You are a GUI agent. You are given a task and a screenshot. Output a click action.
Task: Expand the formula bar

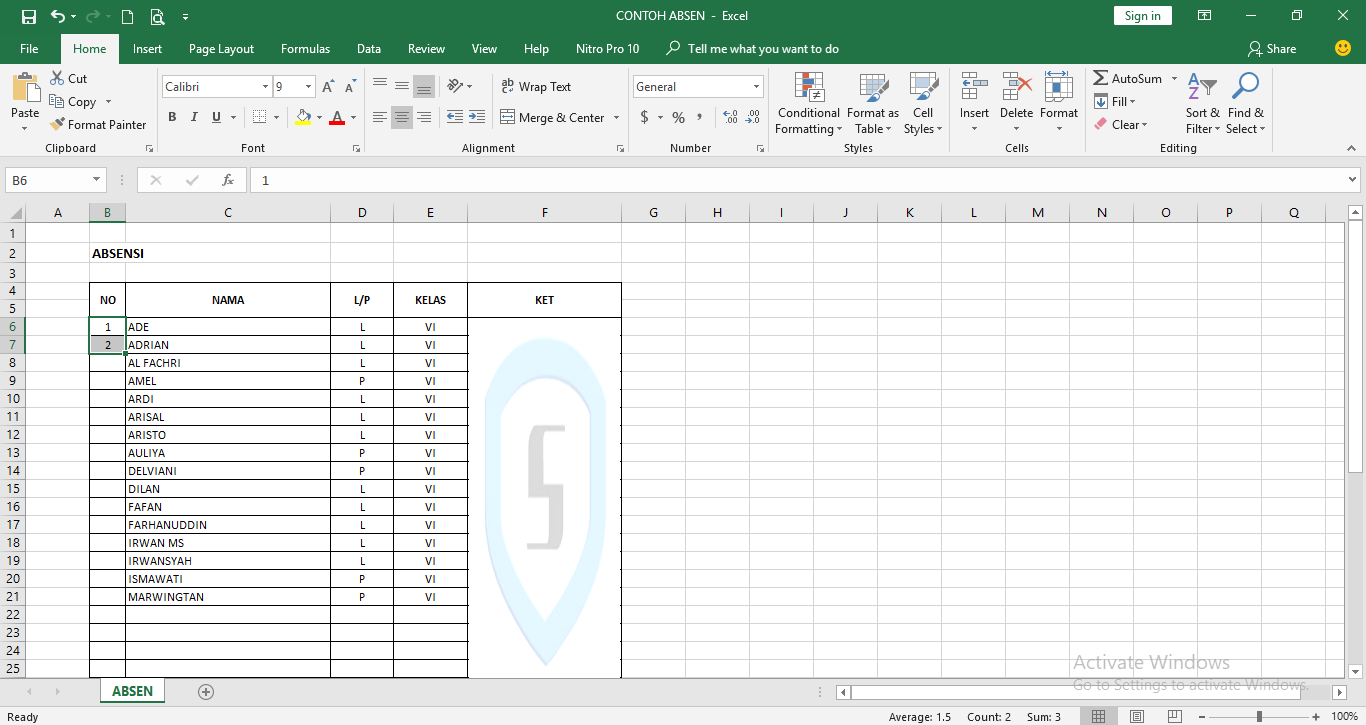(x=1353, y=180)
